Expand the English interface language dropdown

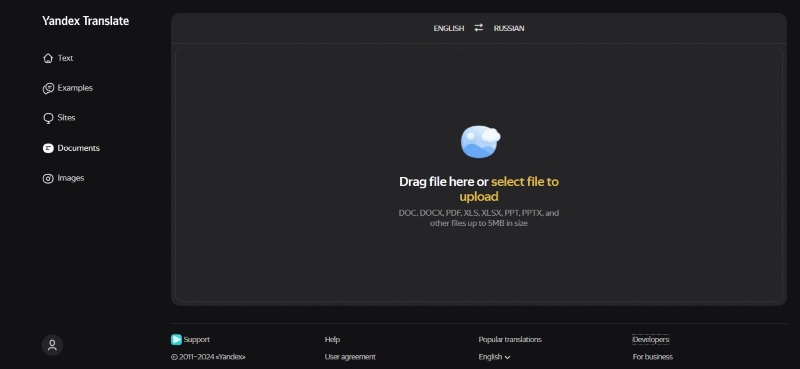click(494, 357)
